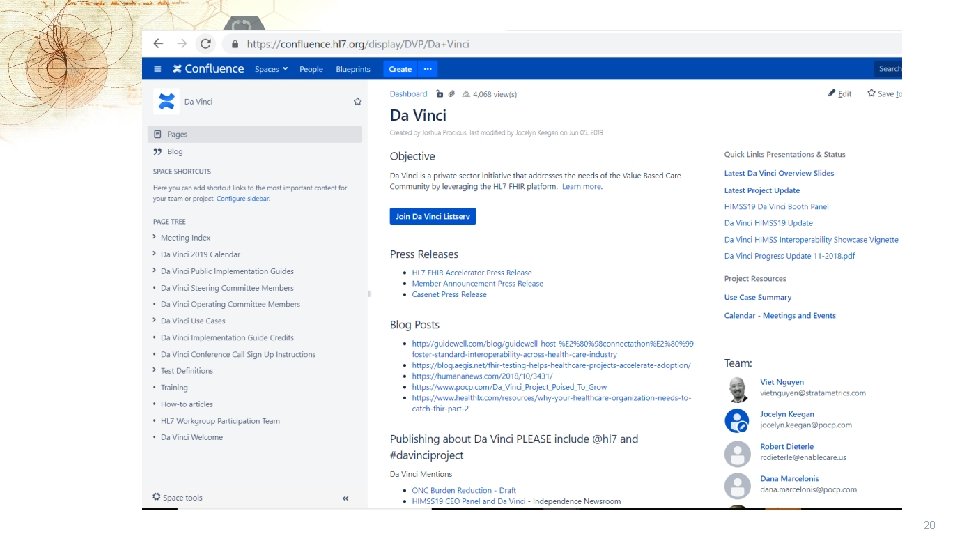Star the Da Vinci space as a favourite

click(358, 102)
